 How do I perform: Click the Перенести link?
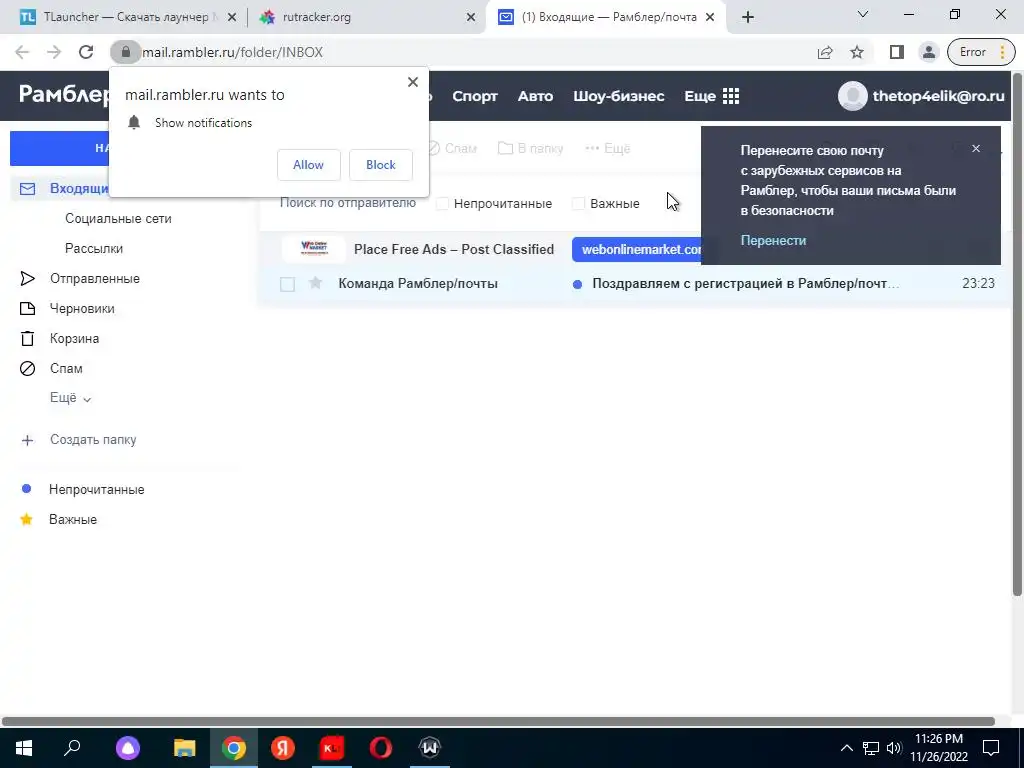773,240
